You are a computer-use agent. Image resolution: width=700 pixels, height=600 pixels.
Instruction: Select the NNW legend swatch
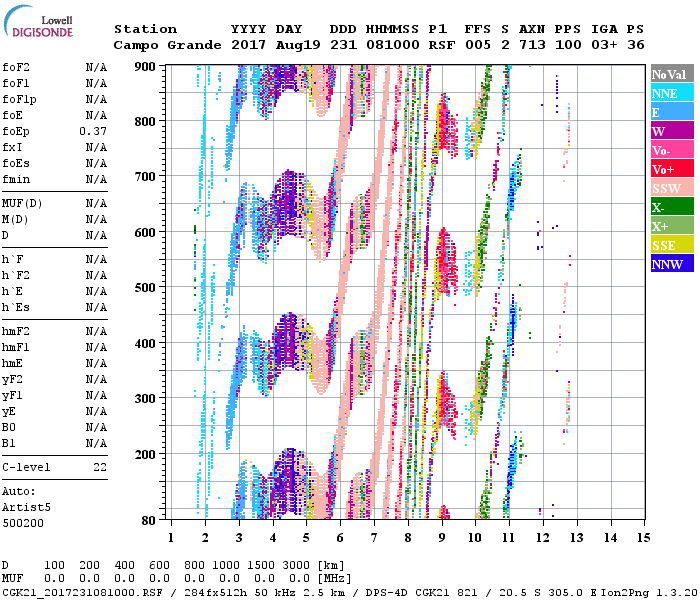[x=672, y=264]
